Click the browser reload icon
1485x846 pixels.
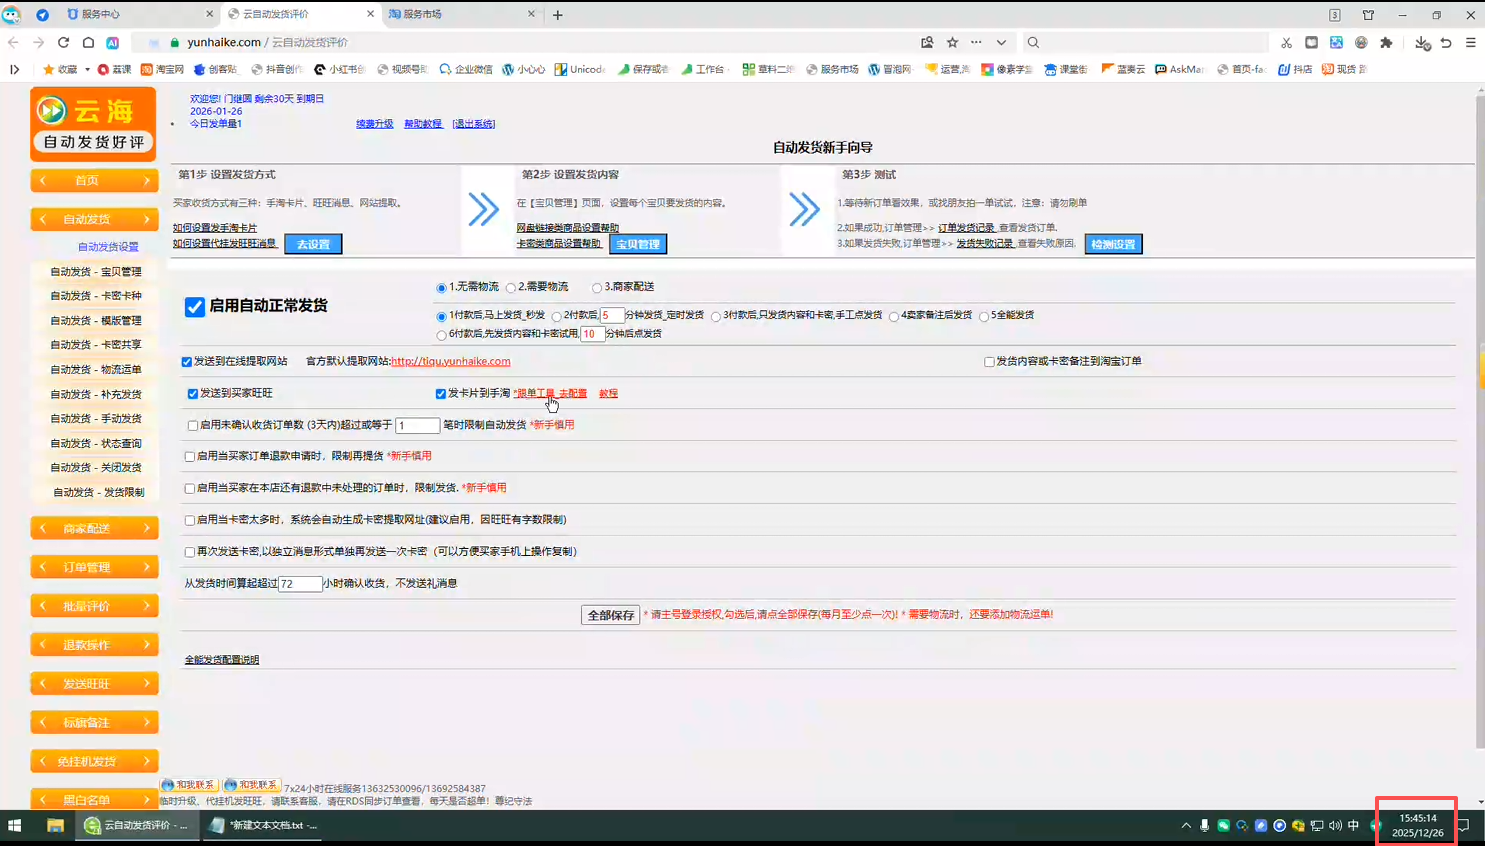click(x=63, y=43)
